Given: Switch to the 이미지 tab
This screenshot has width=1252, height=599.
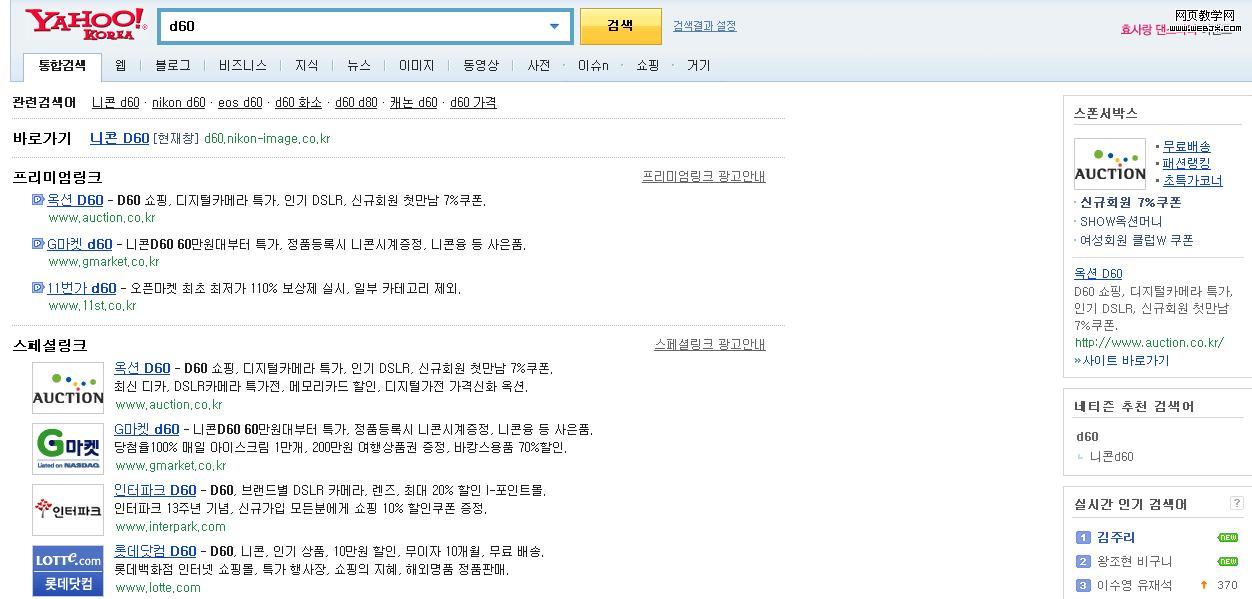Looking at the screenshot, I should 416,66.
